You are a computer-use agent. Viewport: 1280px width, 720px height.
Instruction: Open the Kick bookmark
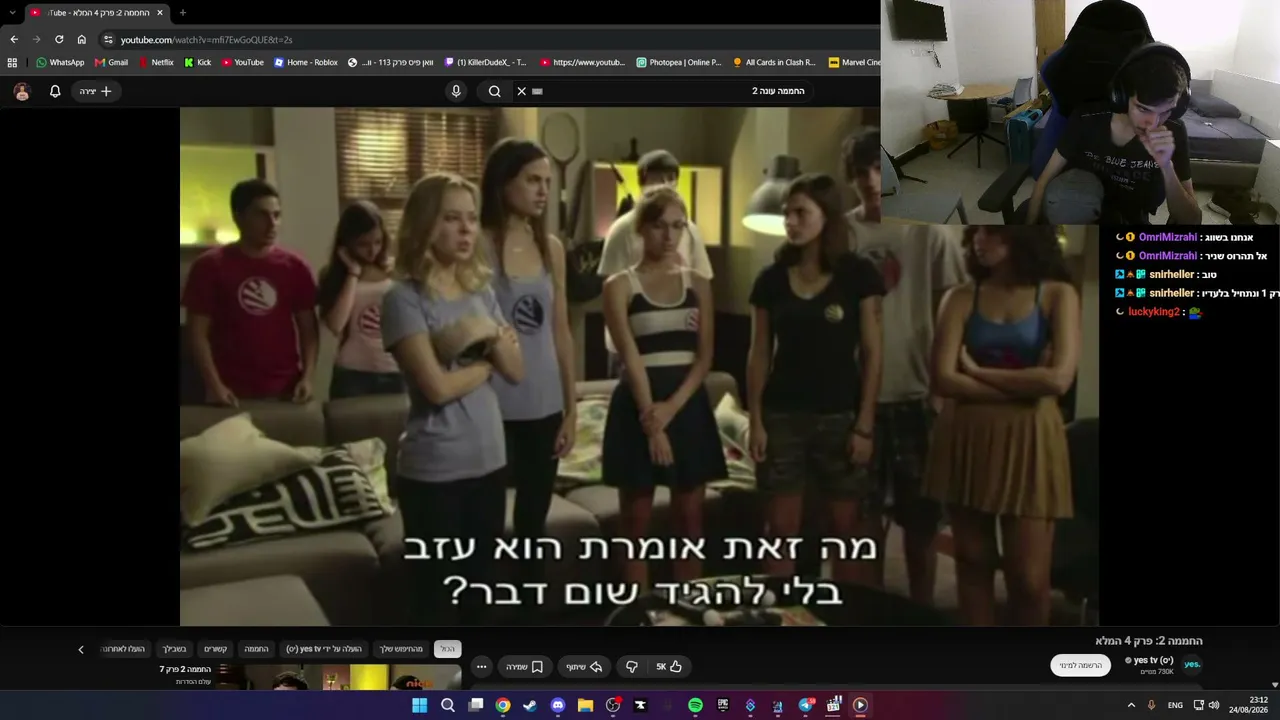point(197,62)
